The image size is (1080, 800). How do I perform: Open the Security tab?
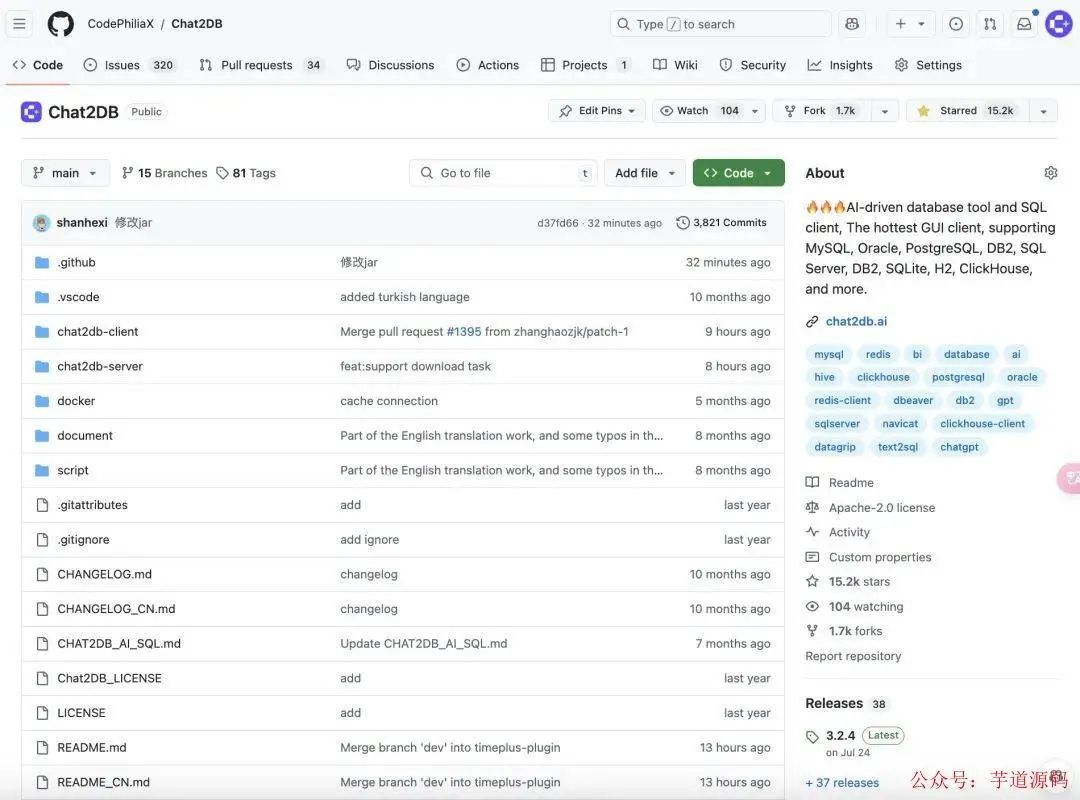tap(753, 65)
